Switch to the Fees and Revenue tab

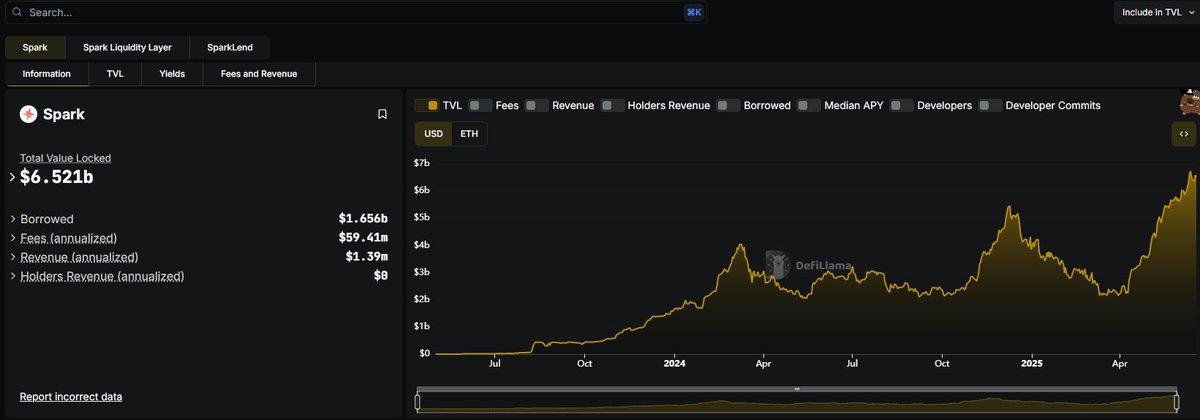coord(259,74)
